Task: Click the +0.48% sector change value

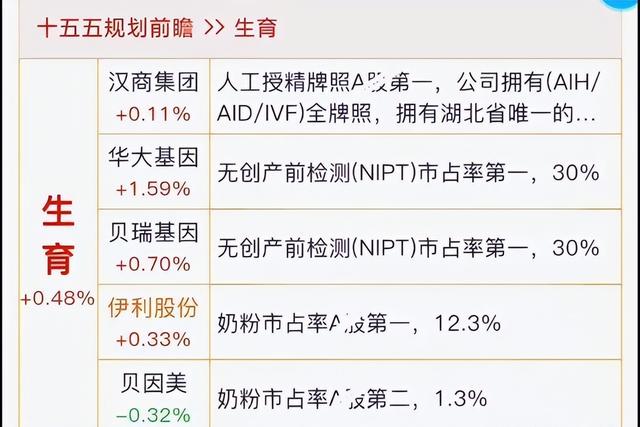Action: pos(57,299)
